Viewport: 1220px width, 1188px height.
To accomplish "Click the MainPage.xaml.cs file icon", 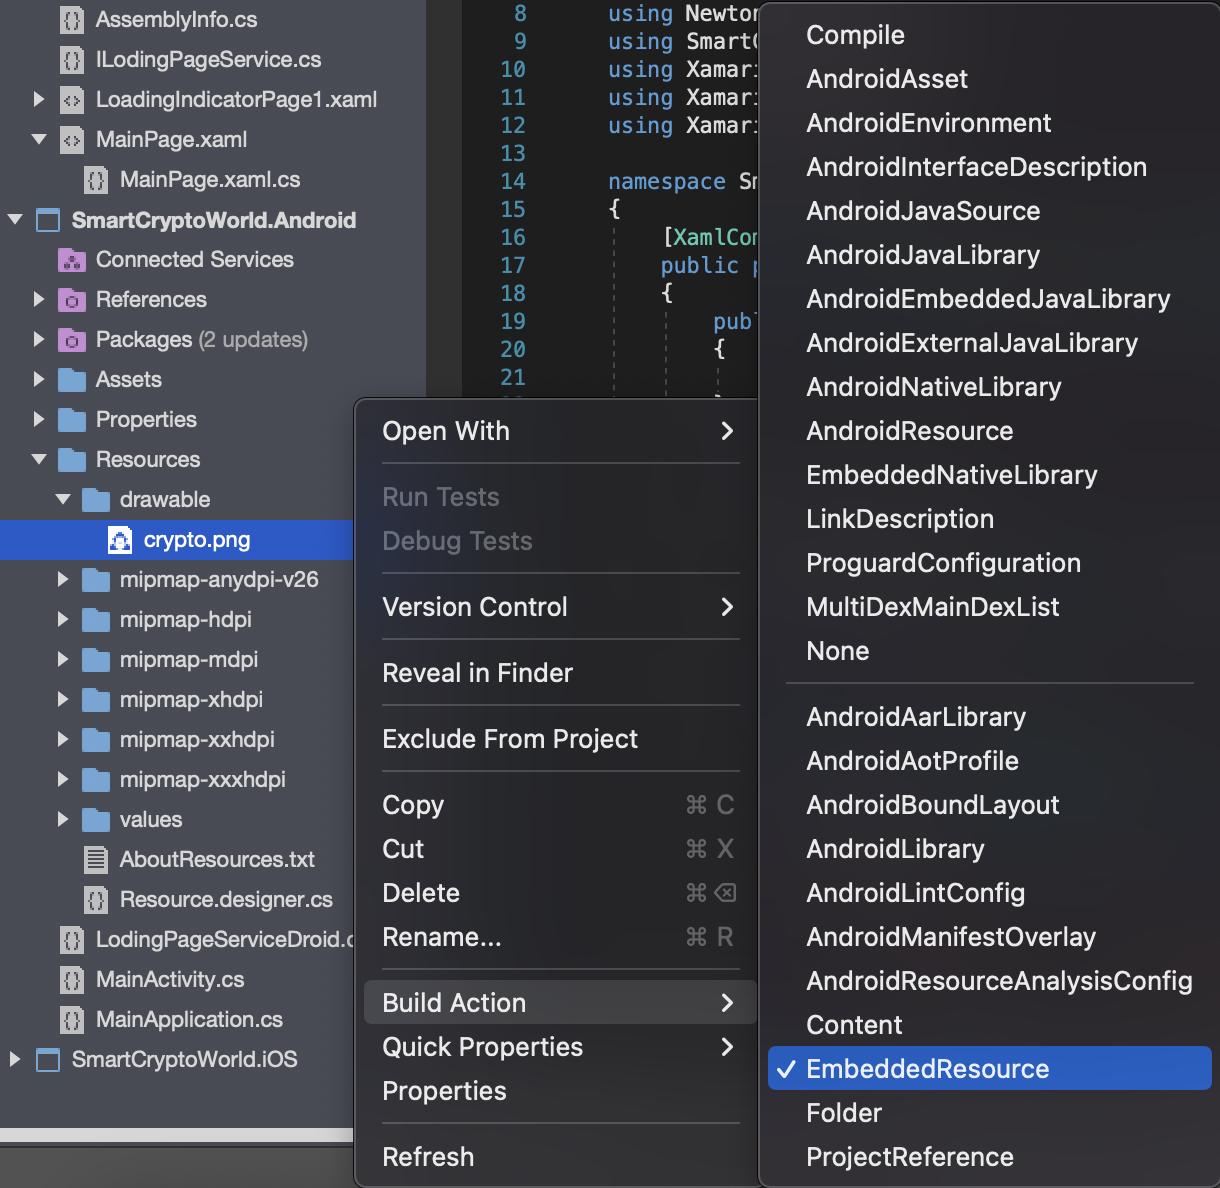I will (x=95, y=180).
